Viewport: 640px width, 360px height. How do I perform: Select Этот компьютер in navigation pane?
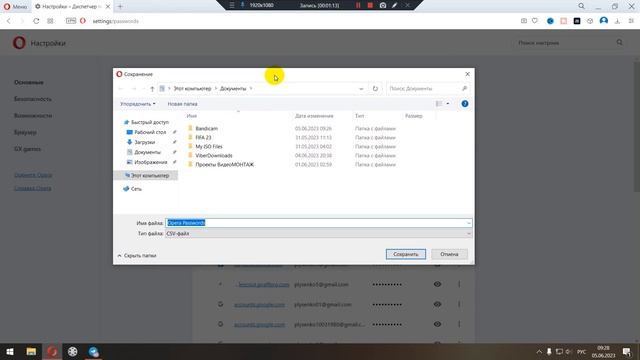[147, 176]
